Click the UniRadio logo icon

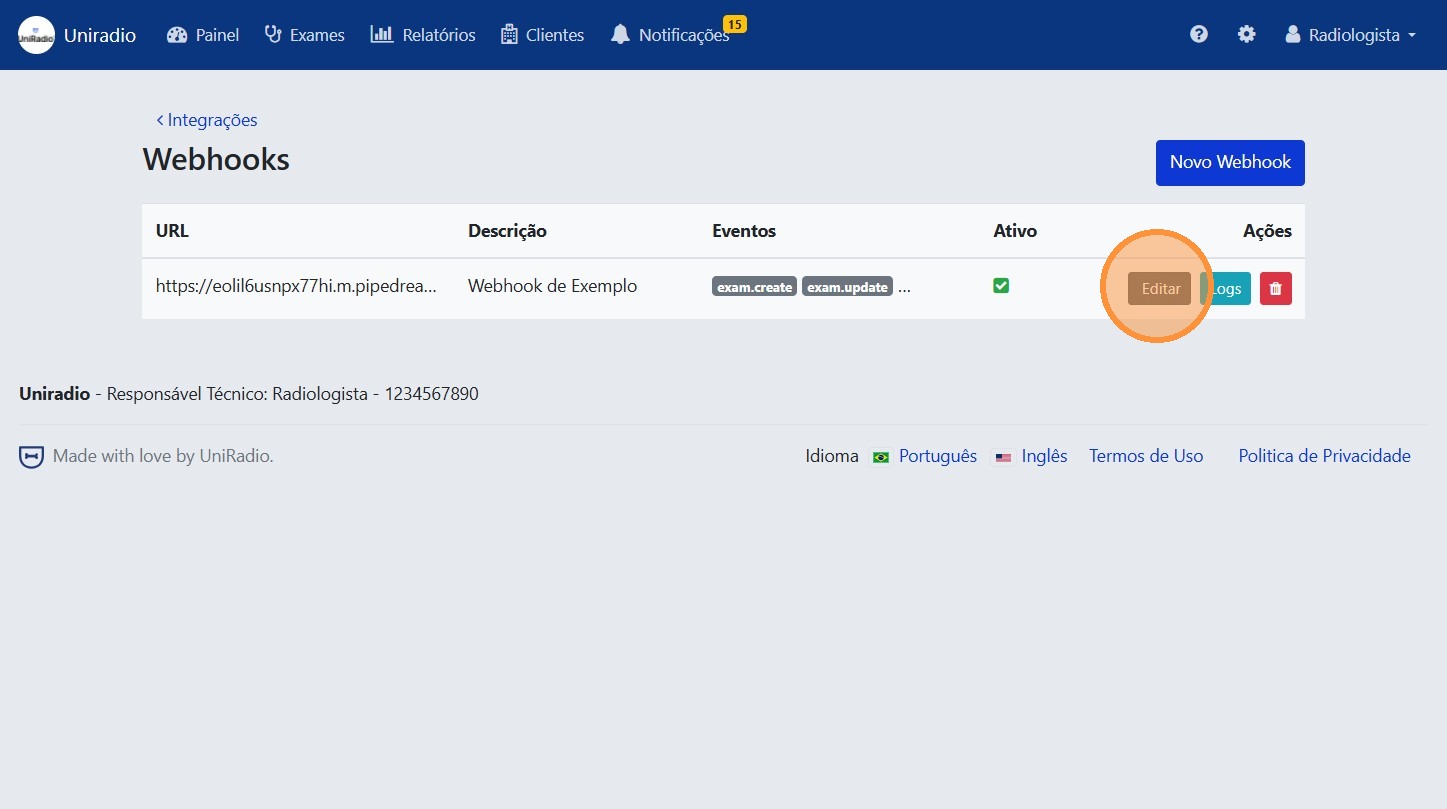point(35,34)
